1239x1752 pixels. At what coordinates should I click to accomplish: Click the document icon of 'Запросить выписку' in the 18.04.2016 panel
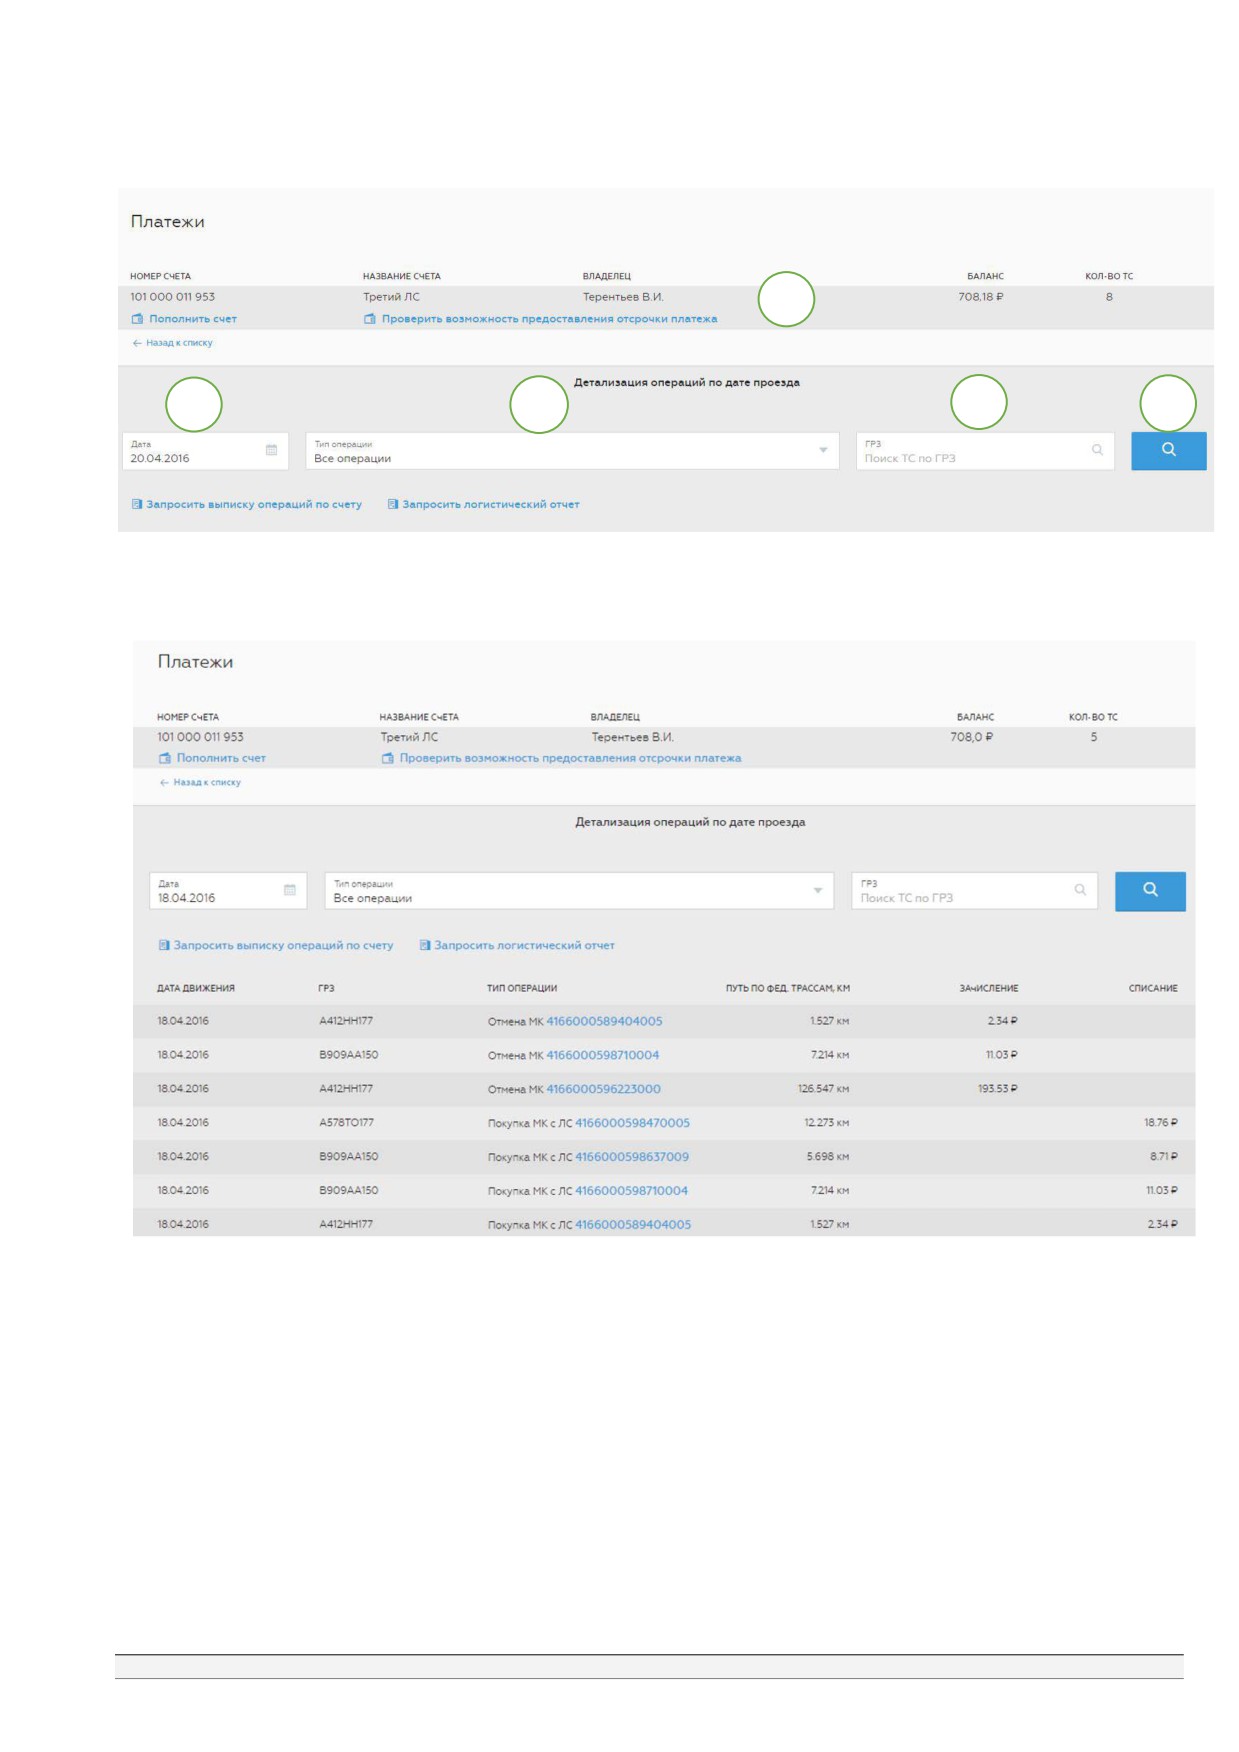pos(164,945)
